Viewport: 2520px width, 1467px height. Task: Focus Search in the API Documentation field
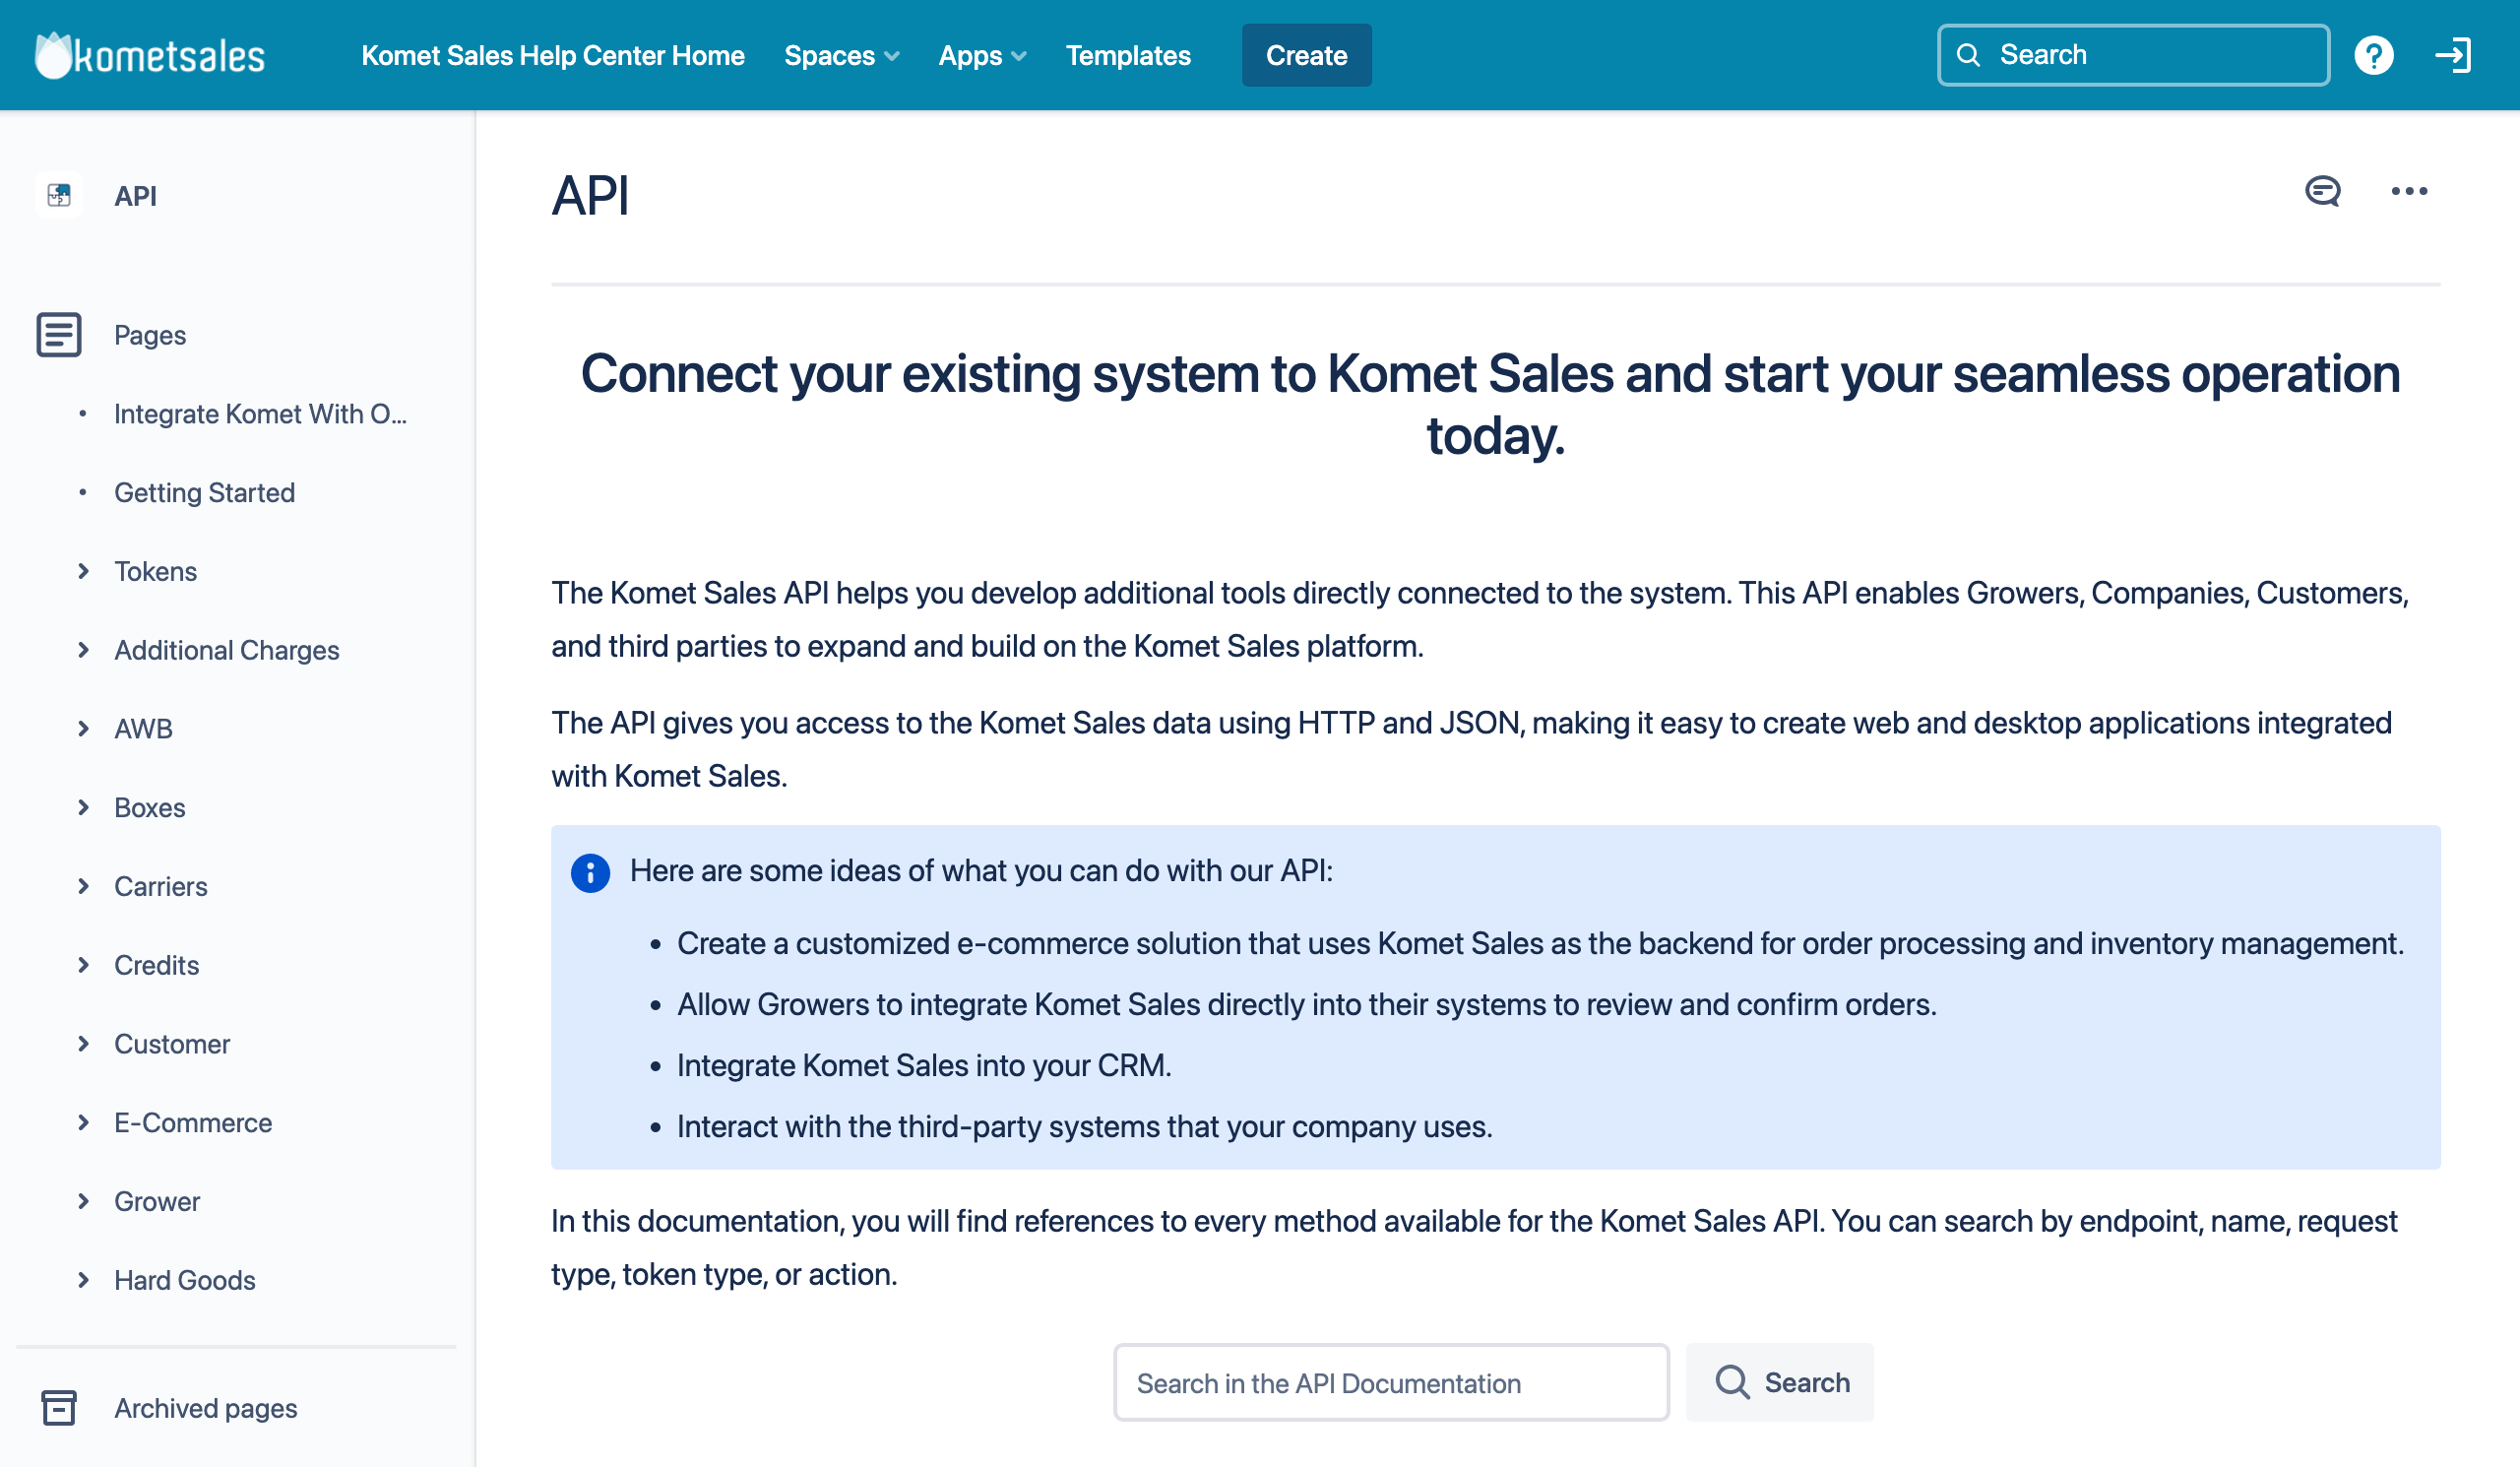click(x=1391, y=1382)
